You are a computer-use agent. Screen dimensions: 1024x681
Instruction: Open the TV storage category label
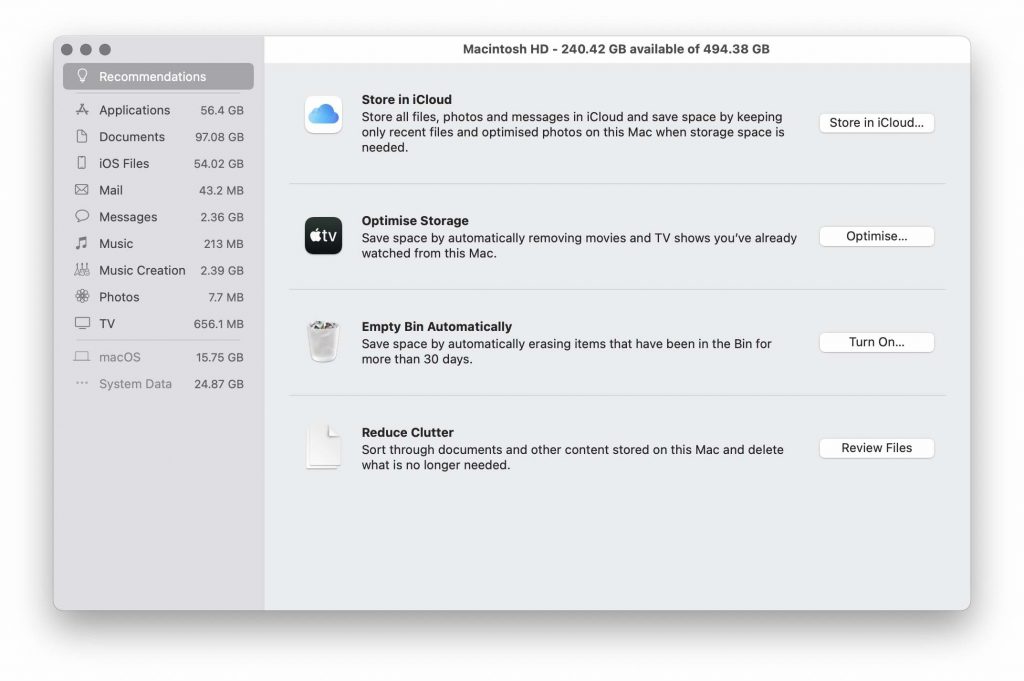(107, 324)
